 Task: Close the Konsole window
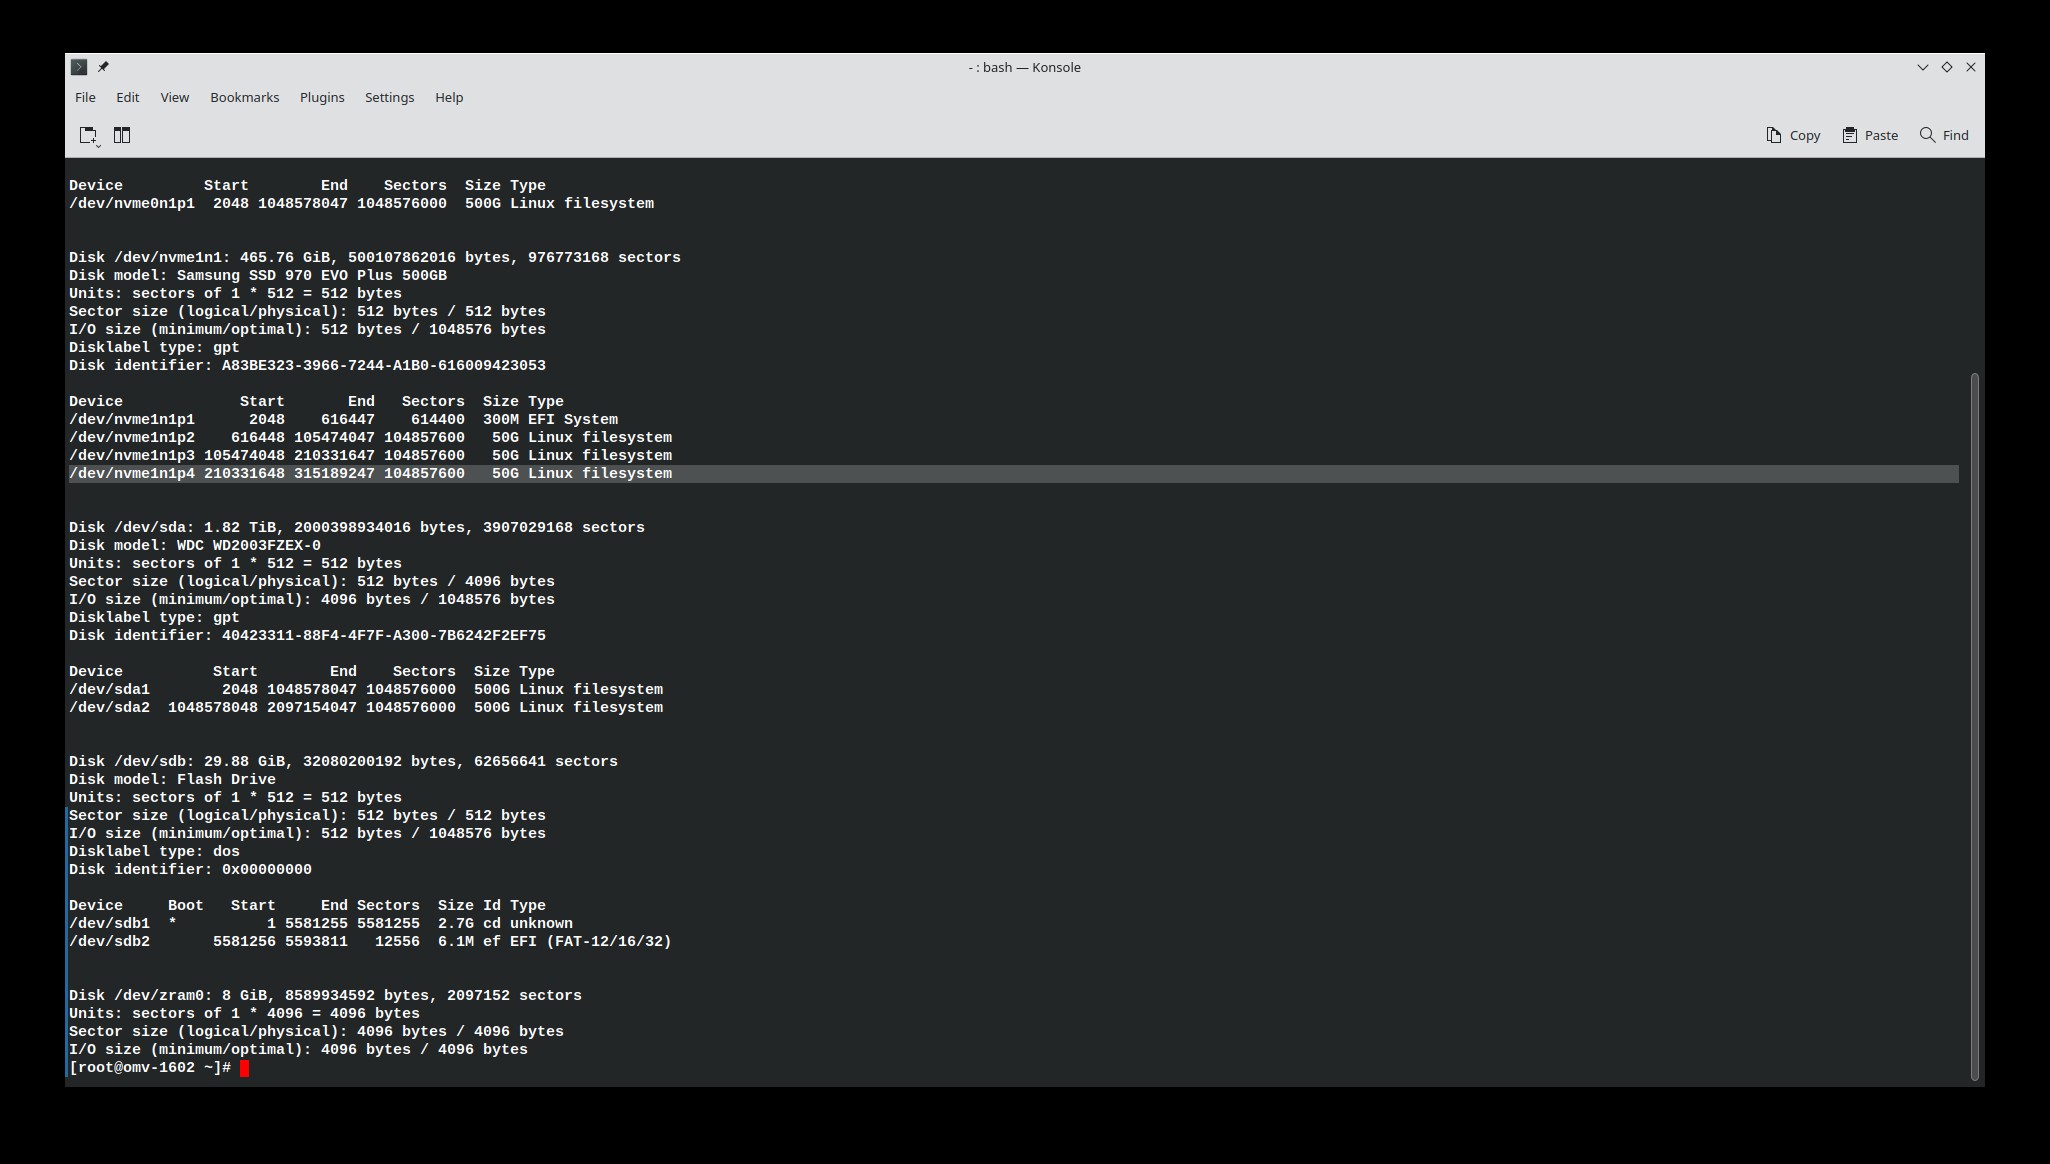[1971, 67]
